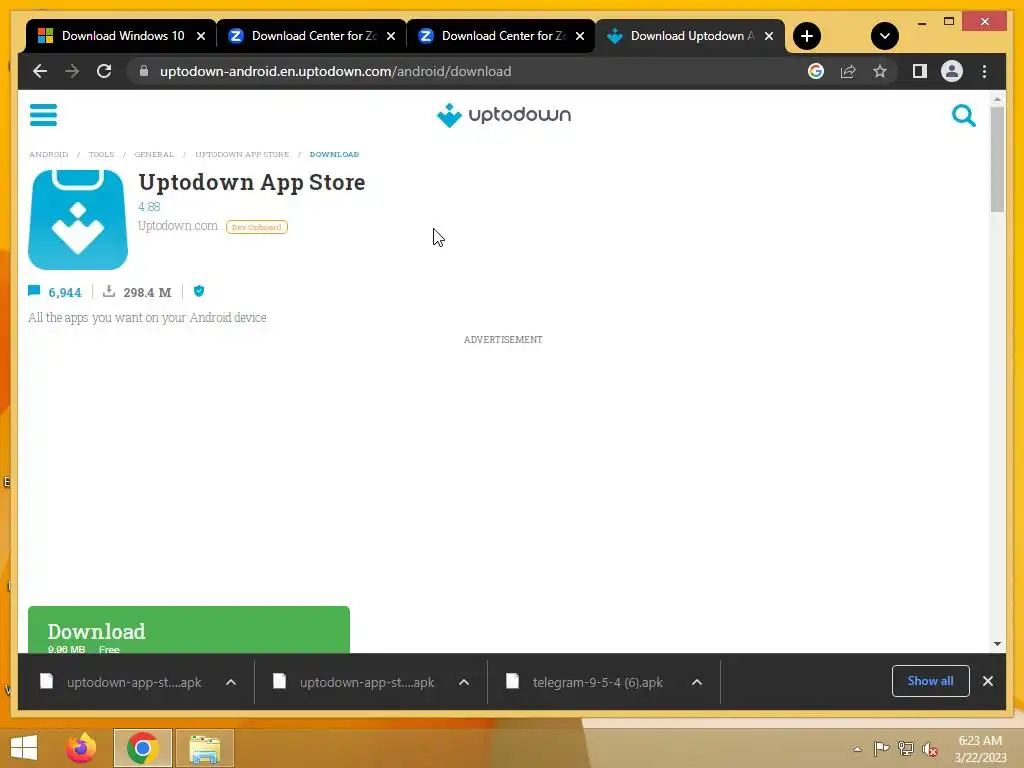This screenshot has width=1024, height=768.
Task: Expand options for second uptodown-app-st apk download
Action: click(x=464, y=682)
